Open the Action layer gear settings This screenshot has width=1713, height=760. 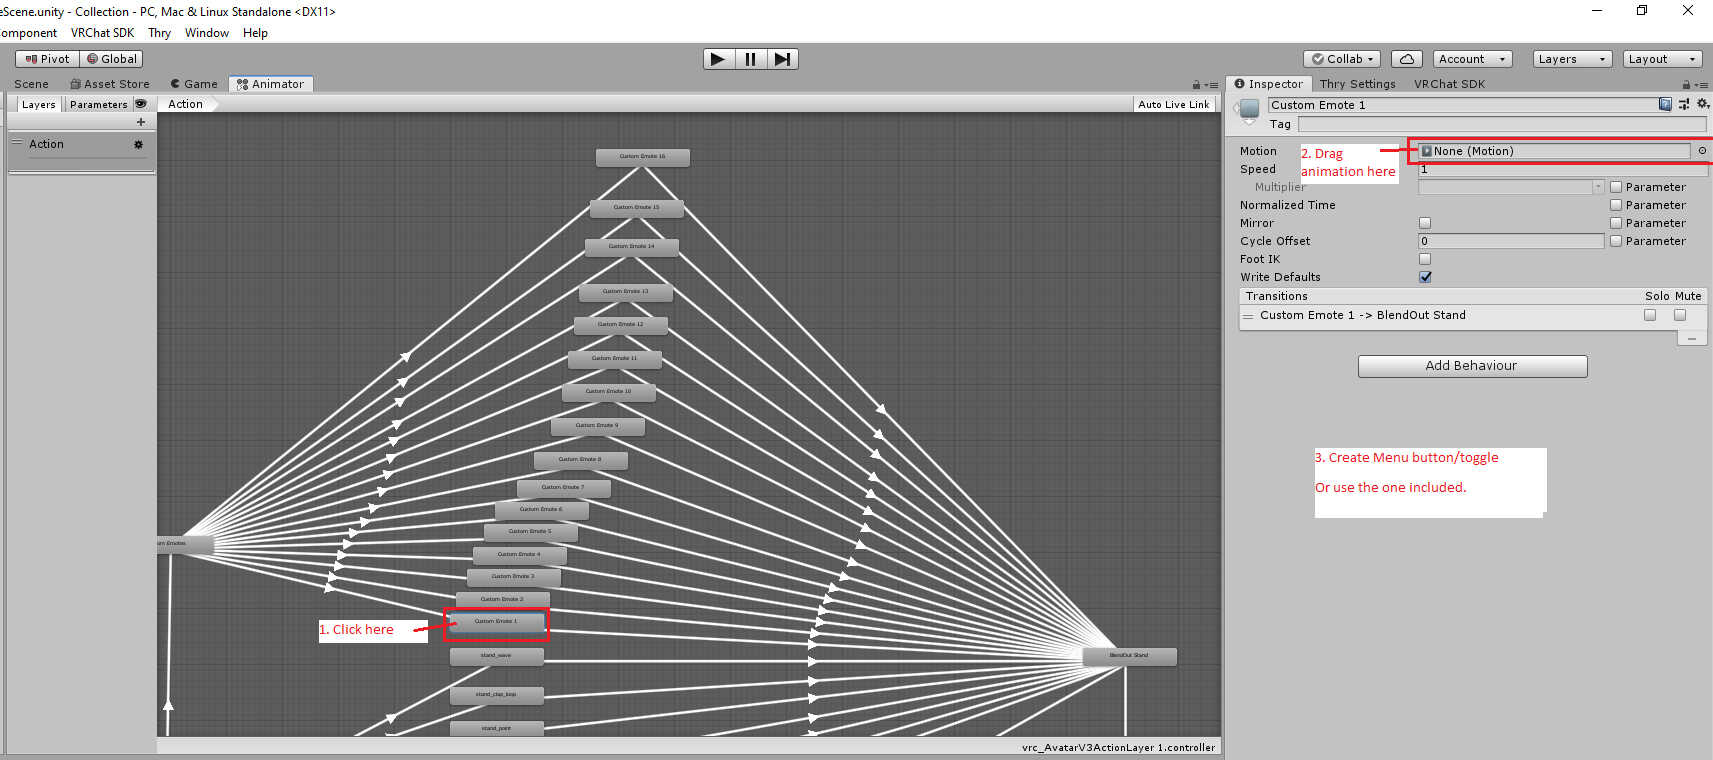tap(138, 145)
